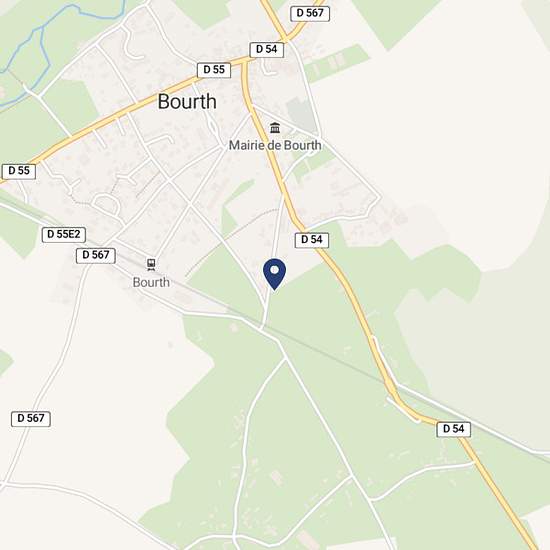Select the D 567 shield beside train station
550x550 pixels.
(96, 255)
